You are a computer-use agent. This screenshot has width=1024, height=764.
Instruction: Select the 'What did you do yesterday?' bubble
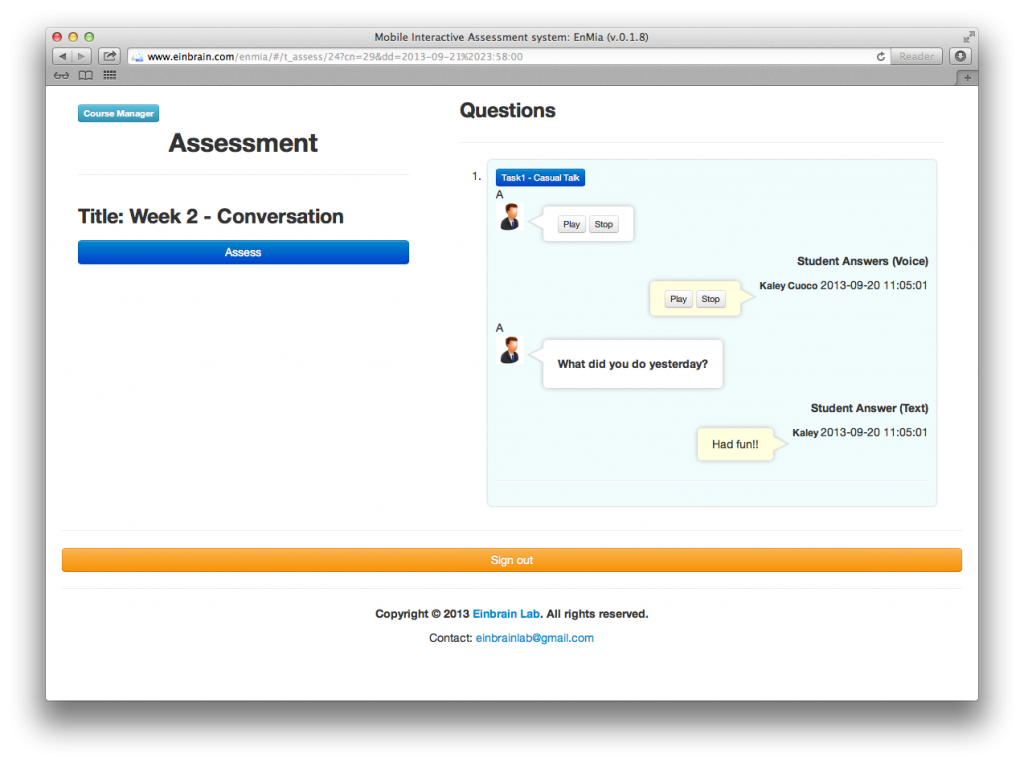[x=633, y=364]
